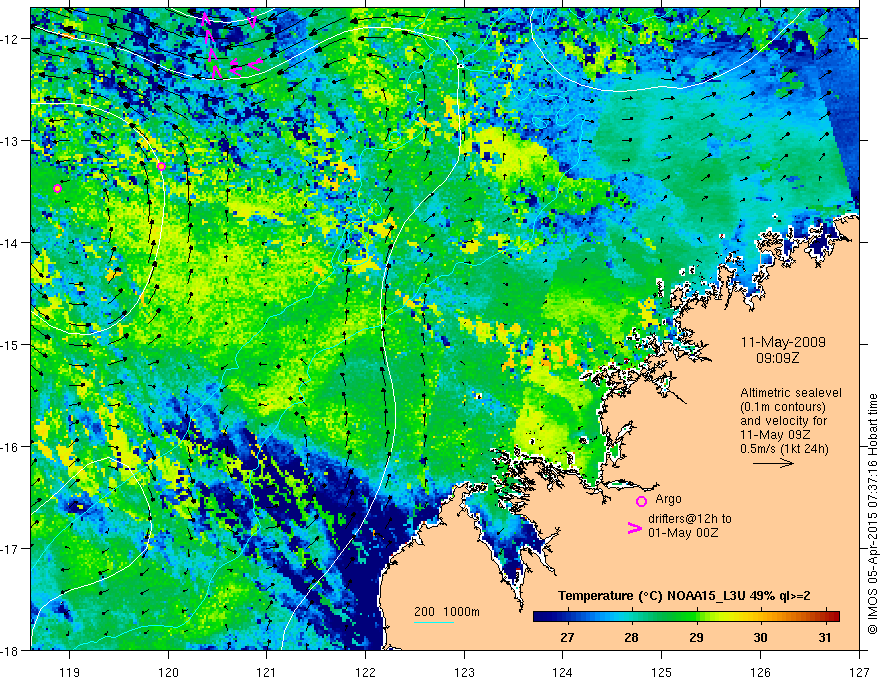Click the latitude axis label '-13'
The image size is (880, 680).
[x=12, y=141]
